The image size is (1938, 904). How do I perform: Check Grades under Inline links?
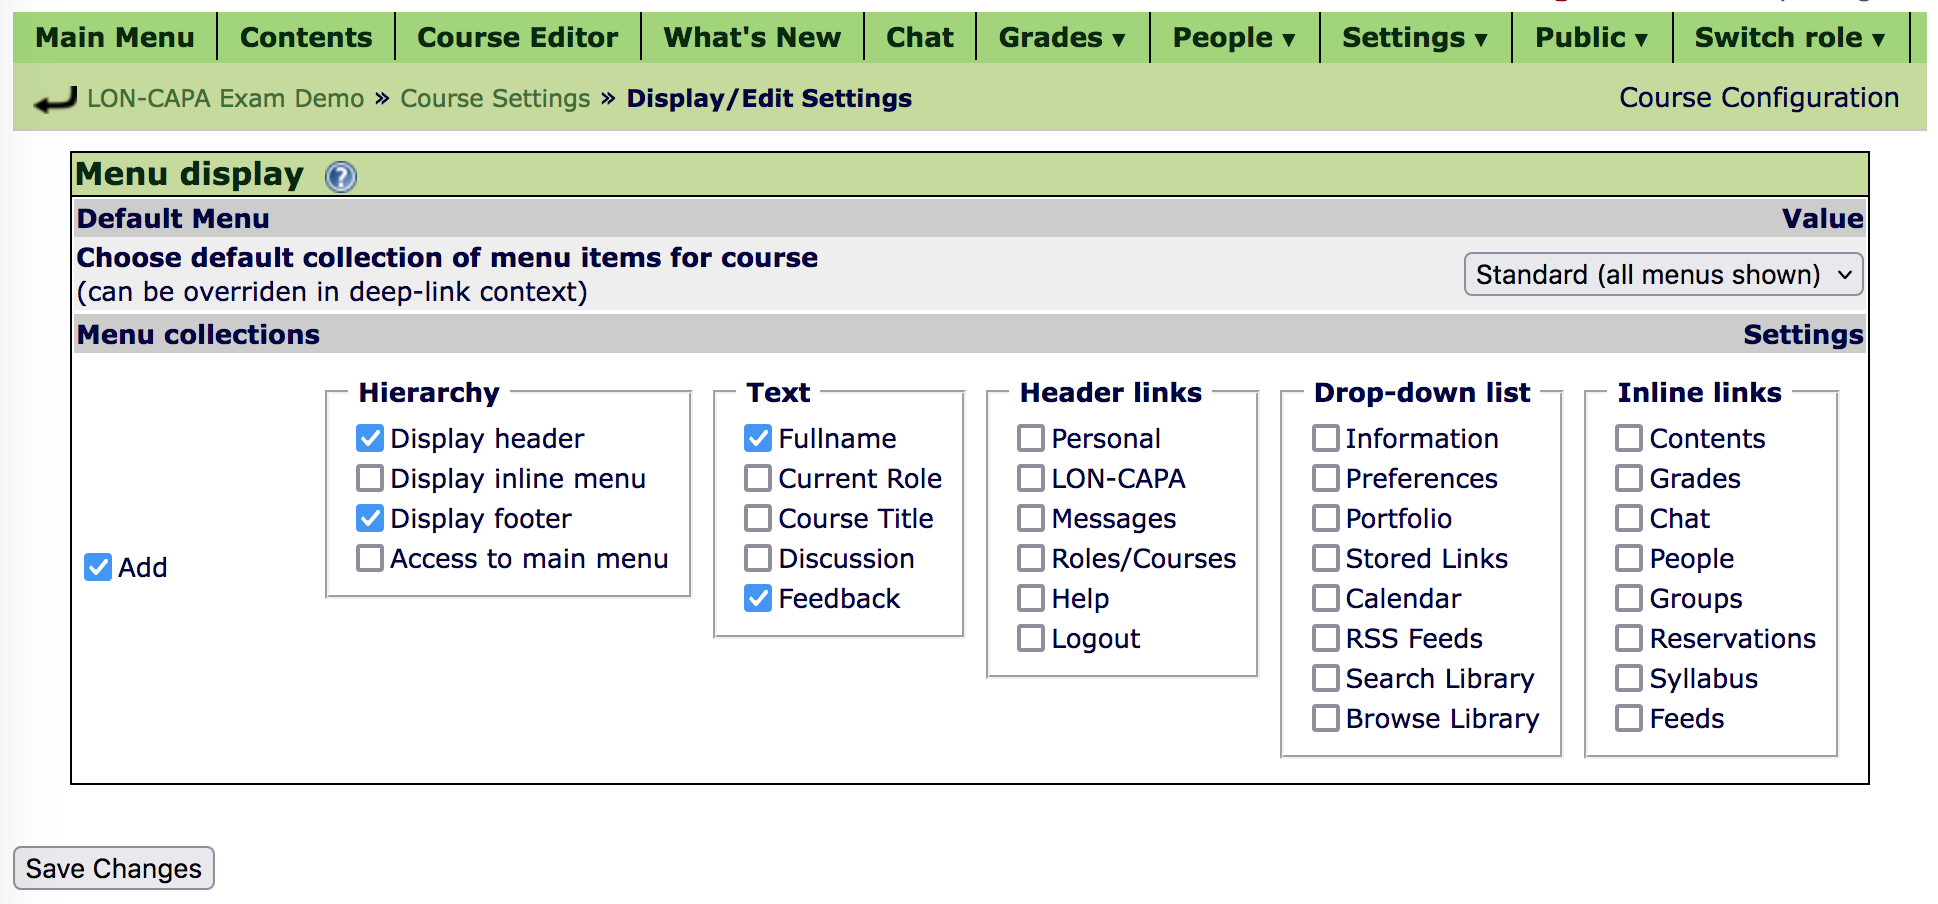(x=1629, y=478)
